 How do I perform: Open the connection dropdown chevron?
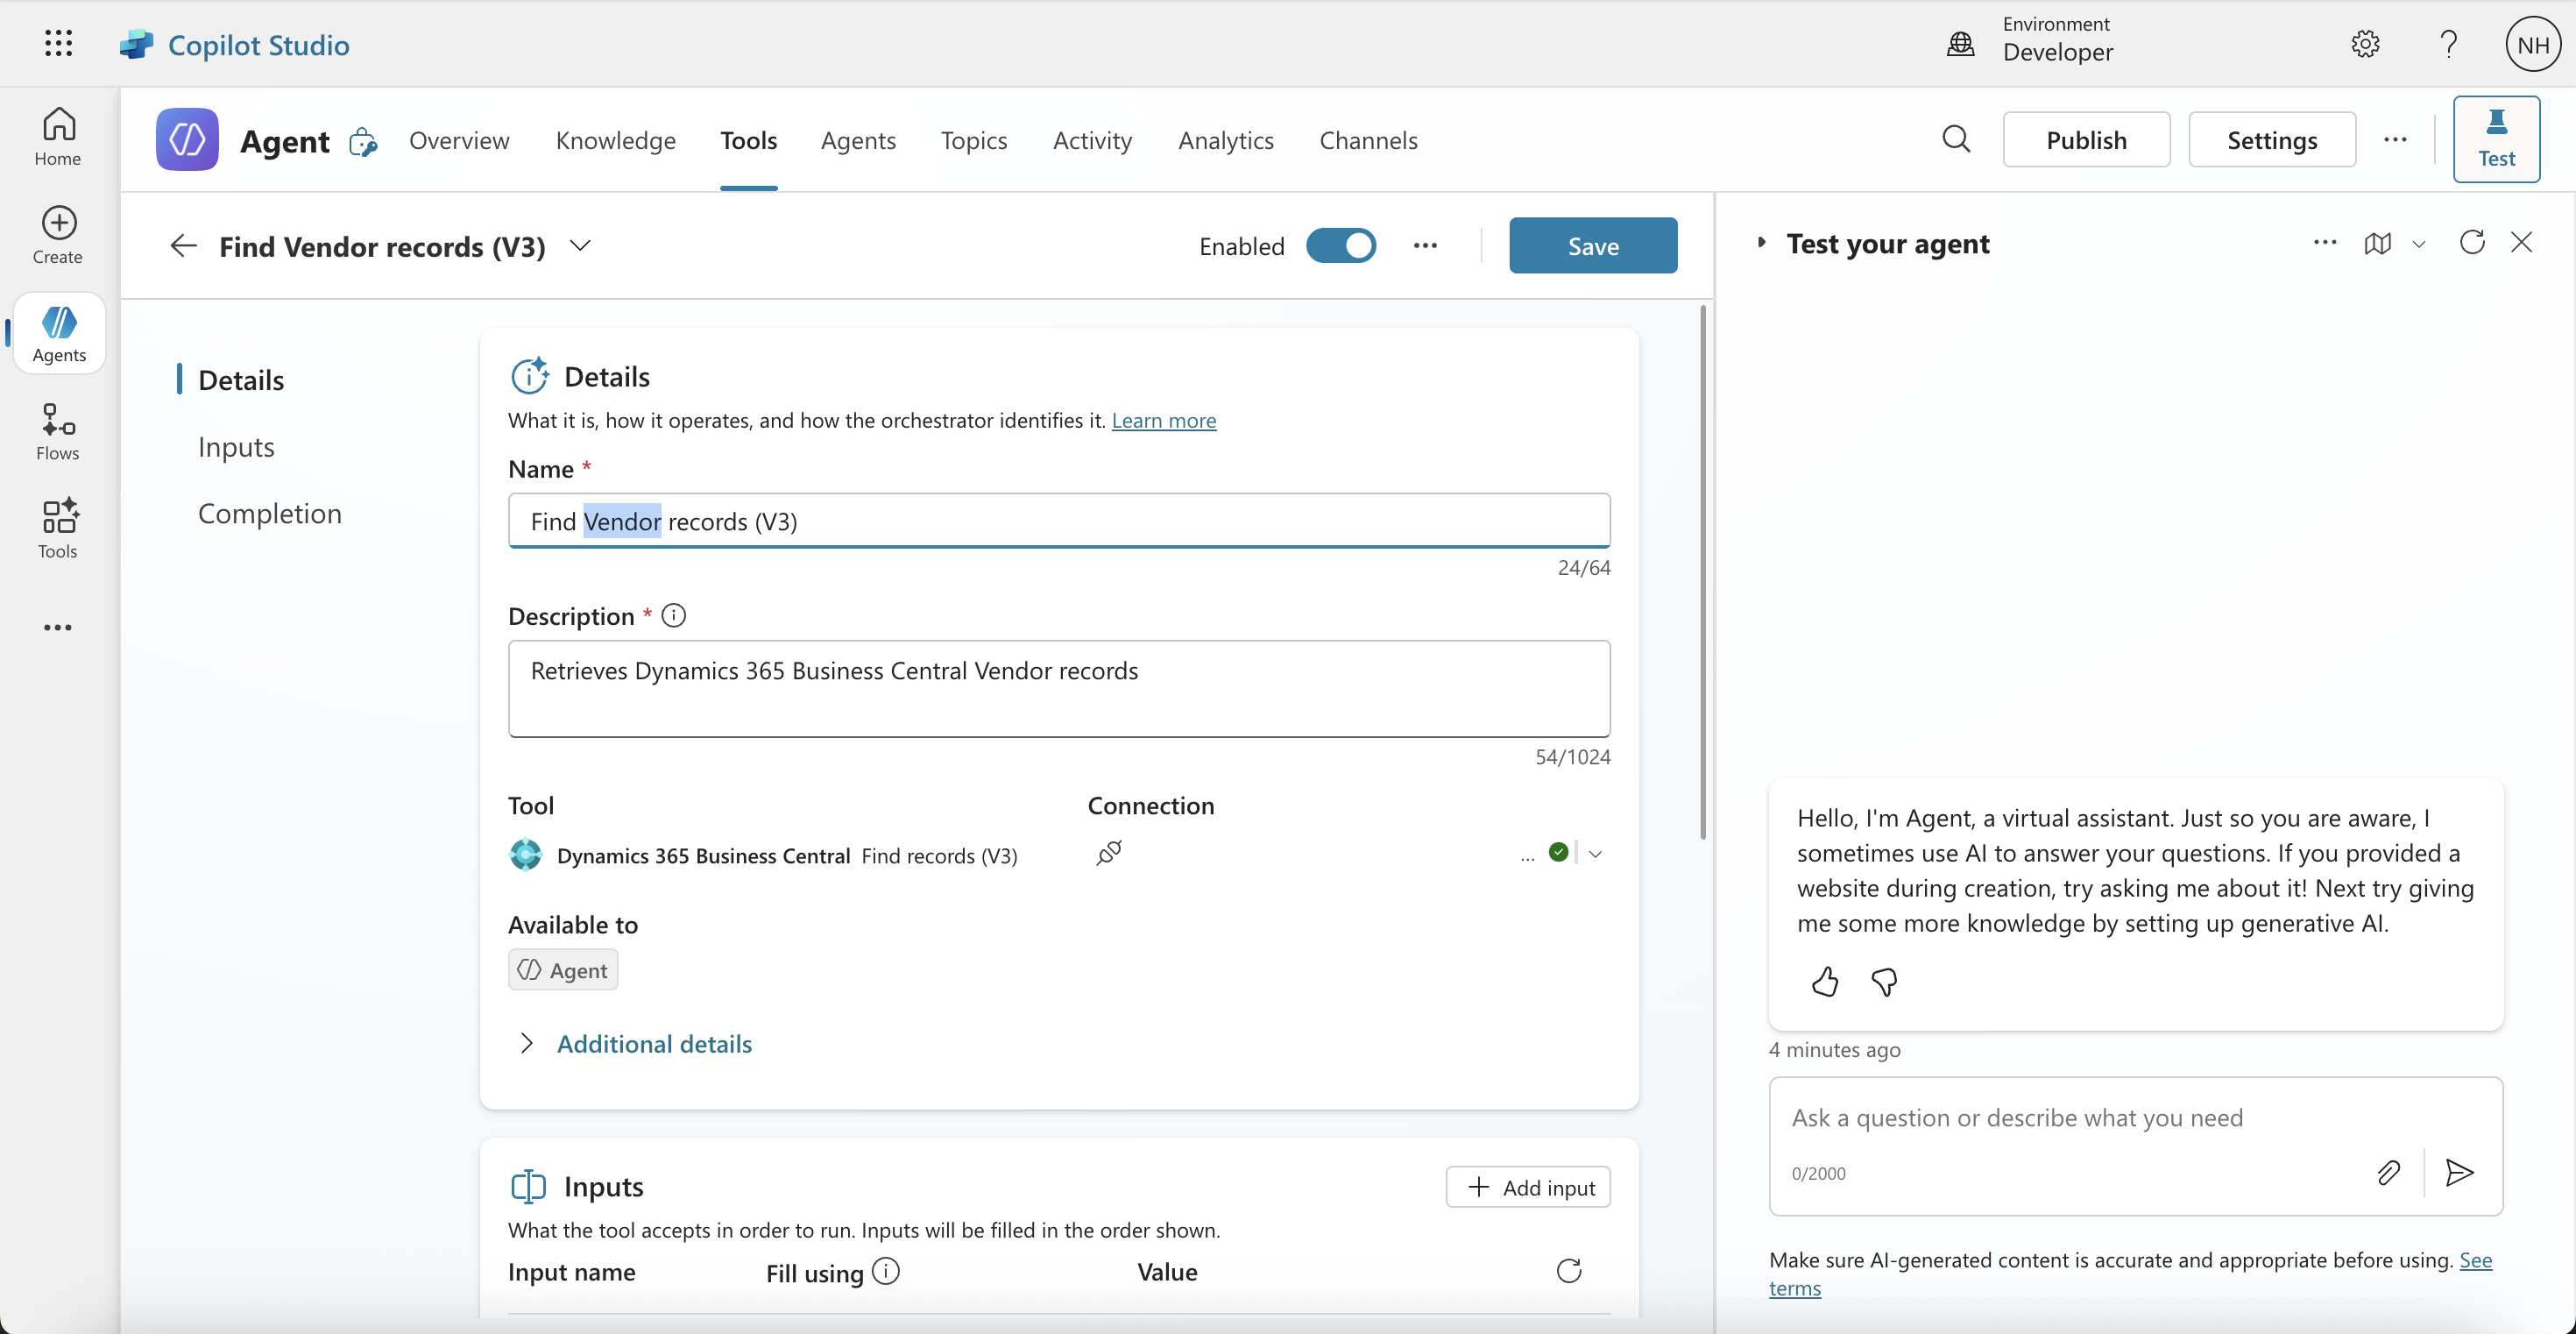(1595, 854)
